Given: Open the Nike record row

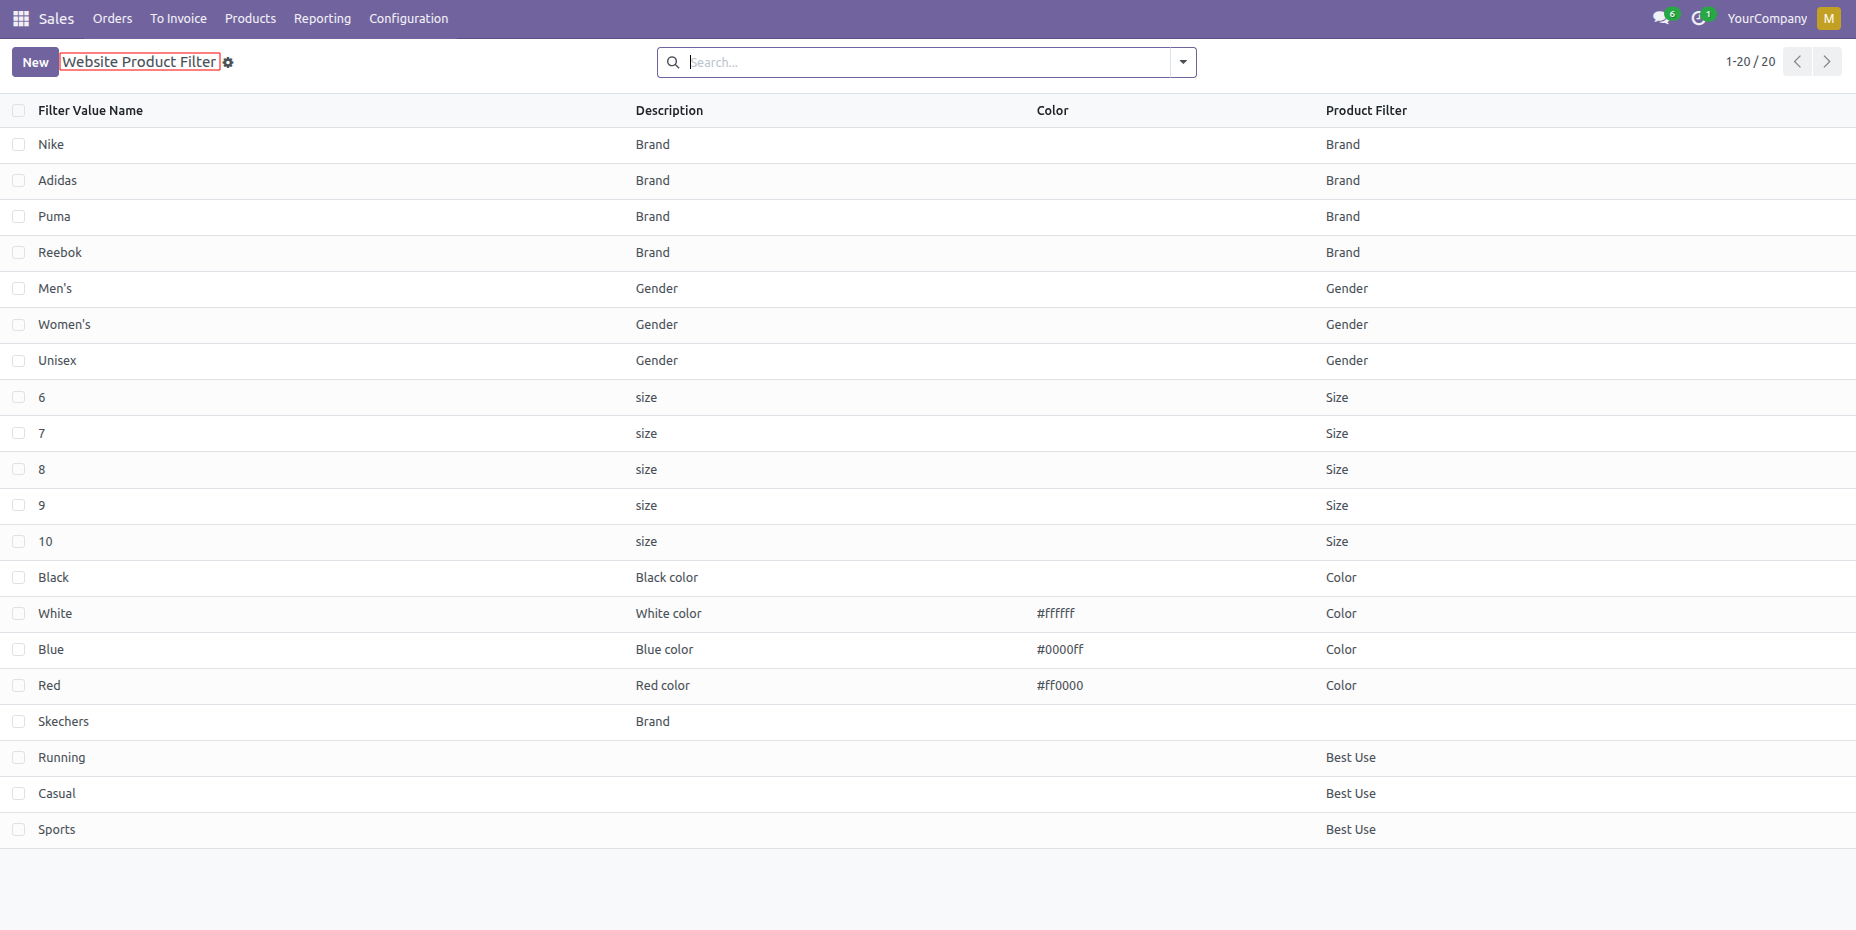Looking at the screenshot, I should click(928, 145).
